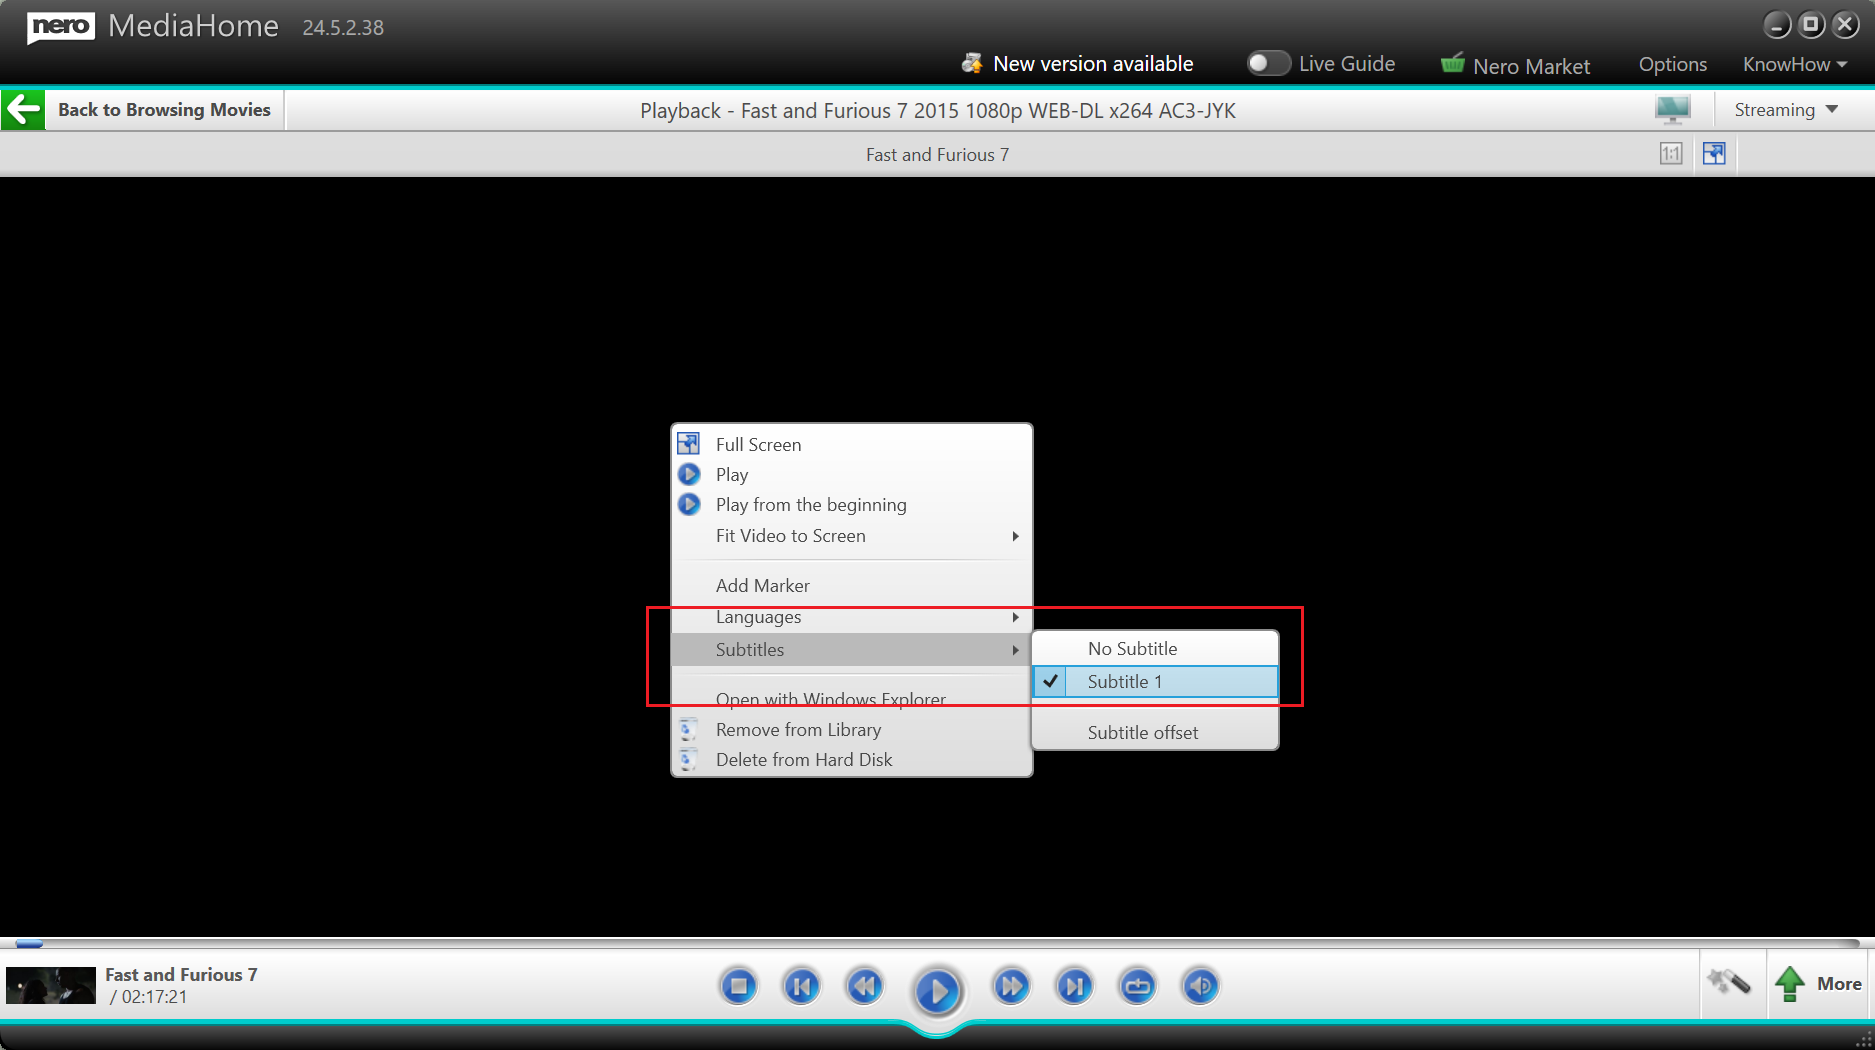Select Delete from Hard Disk
The width and height of the screenshot is (1875, 1050).
pyautogui.click(x=852, y=760)
